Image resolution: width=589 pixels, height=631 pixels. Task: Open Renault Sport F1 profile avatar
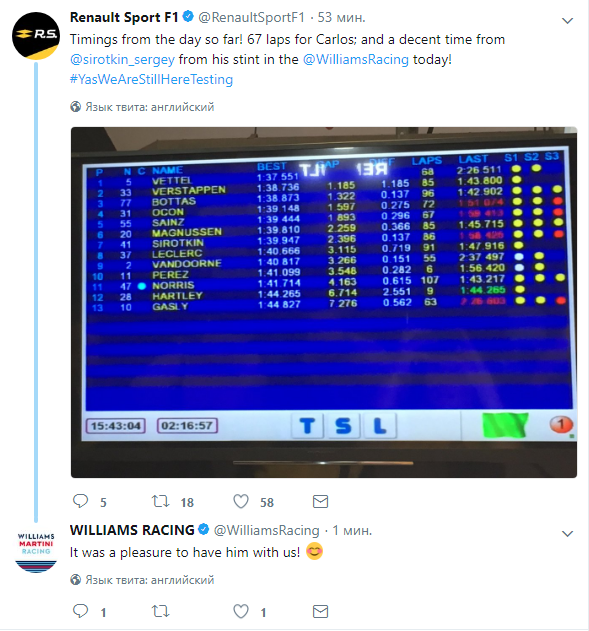(36, 36)
